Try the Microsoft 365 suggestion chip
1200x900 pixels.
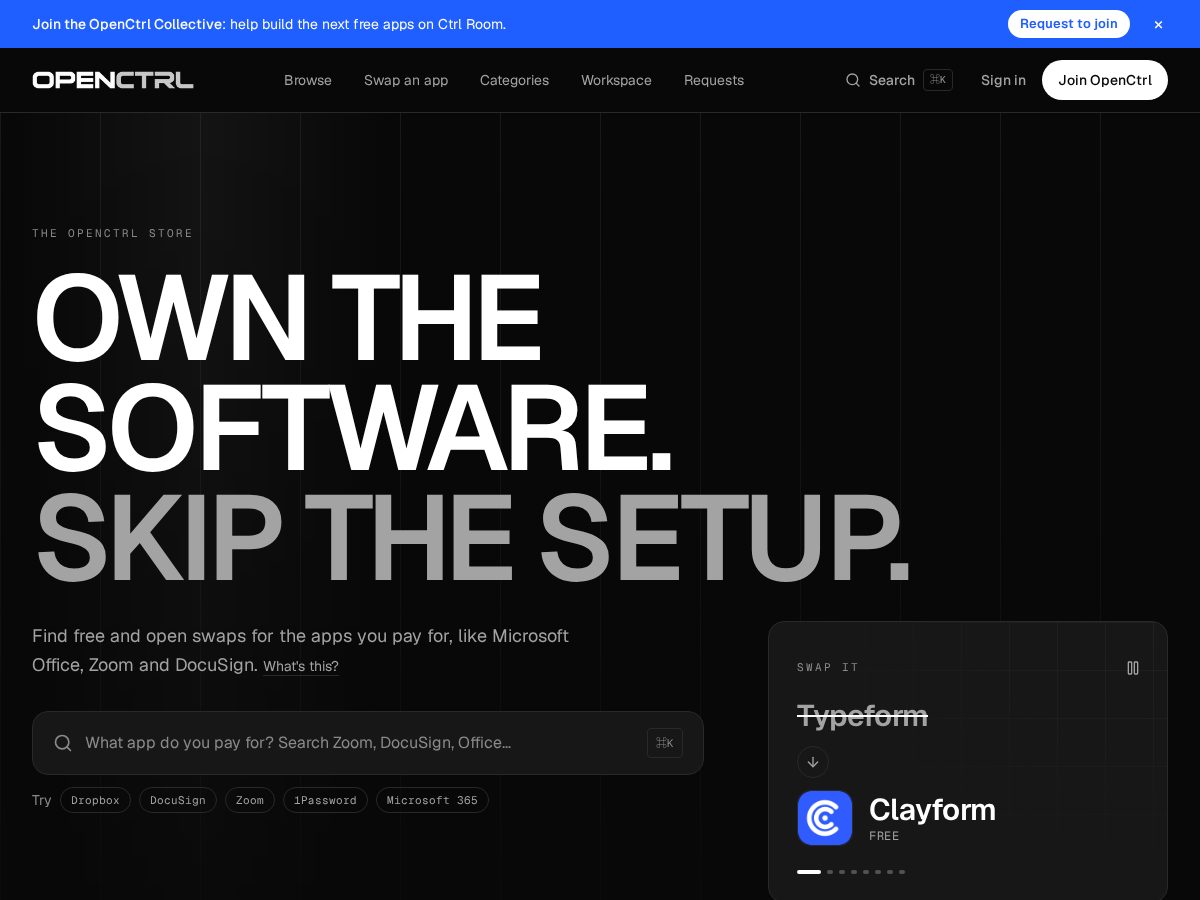432,800
